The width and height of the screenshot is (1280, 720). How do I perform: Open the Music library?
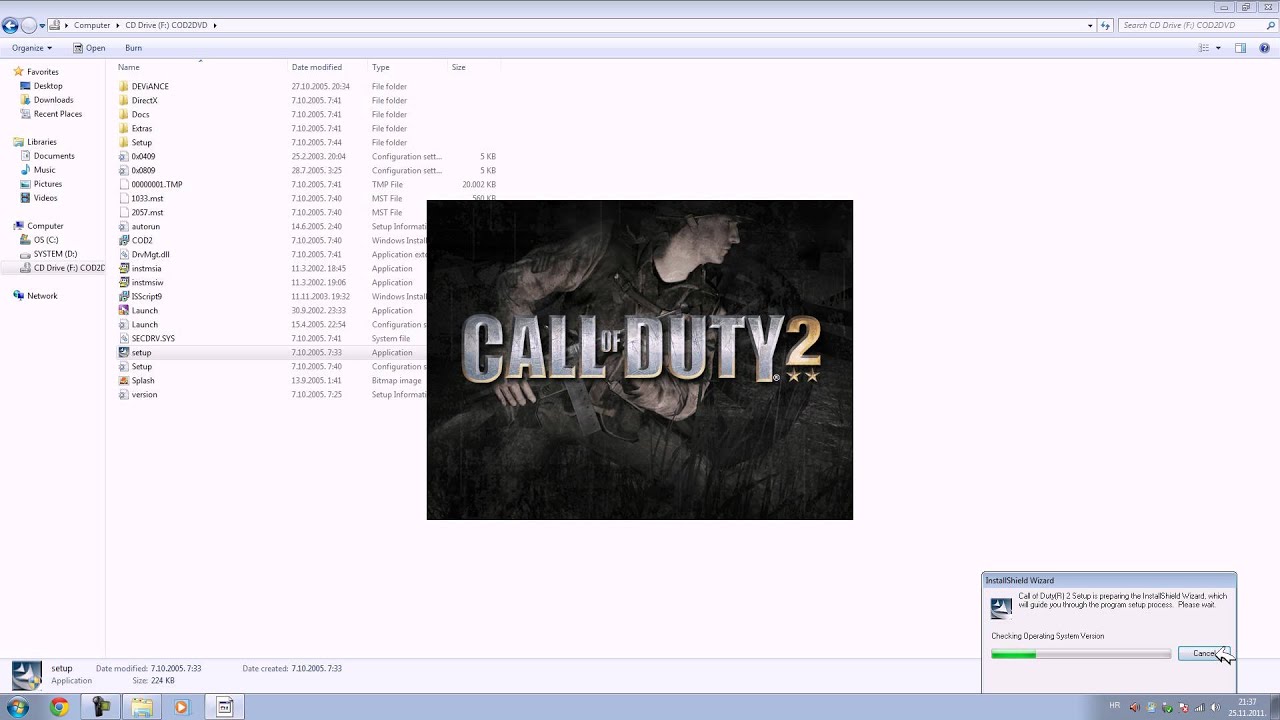44,170
